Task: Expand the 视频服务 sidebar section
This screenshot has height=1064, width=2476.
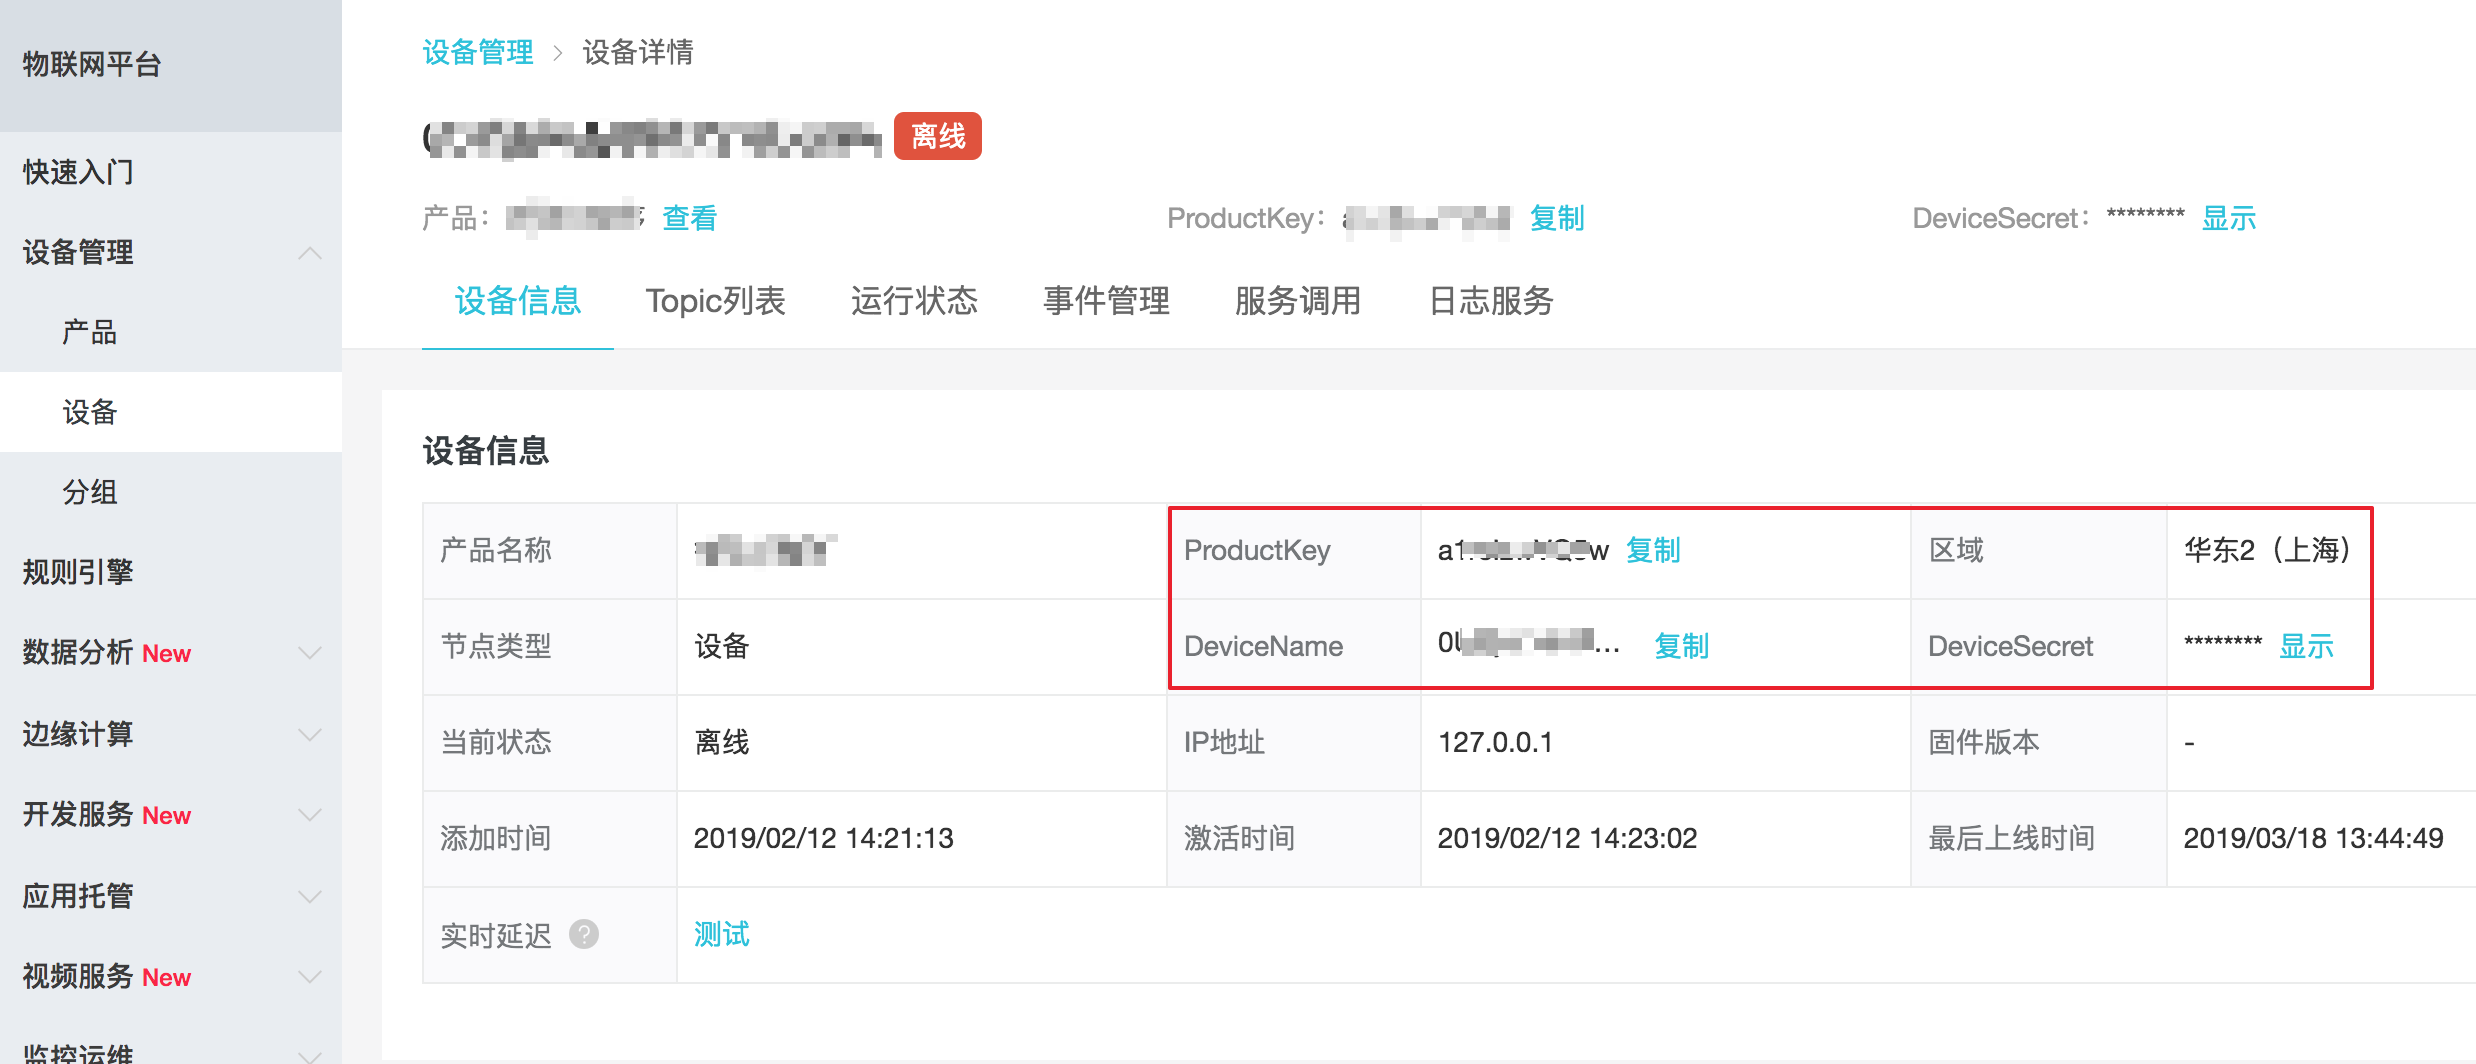Action: [310, 977]
